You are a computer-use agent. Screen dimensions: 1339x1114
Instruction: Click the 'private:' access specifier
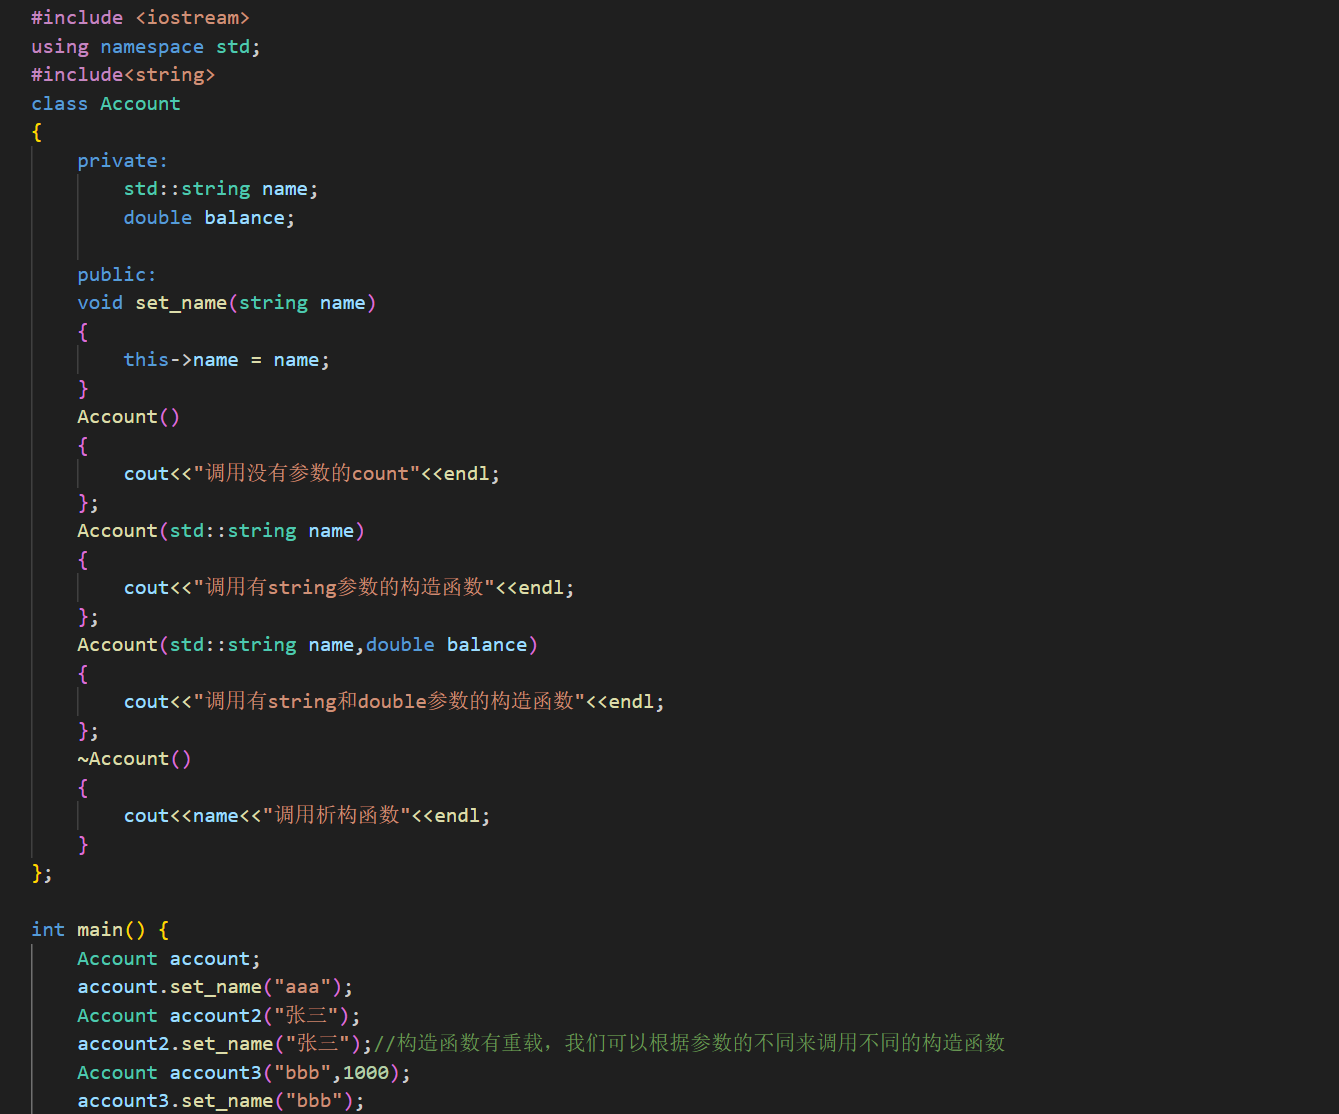click(123, 161)
